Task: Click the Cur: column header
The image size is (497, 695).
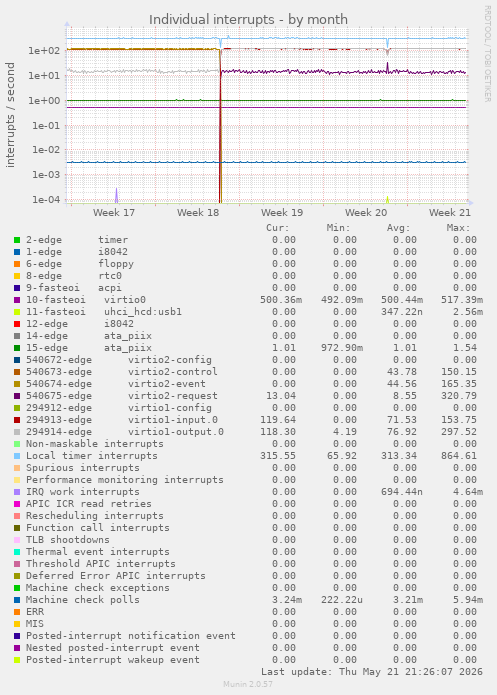Action: 278,228
